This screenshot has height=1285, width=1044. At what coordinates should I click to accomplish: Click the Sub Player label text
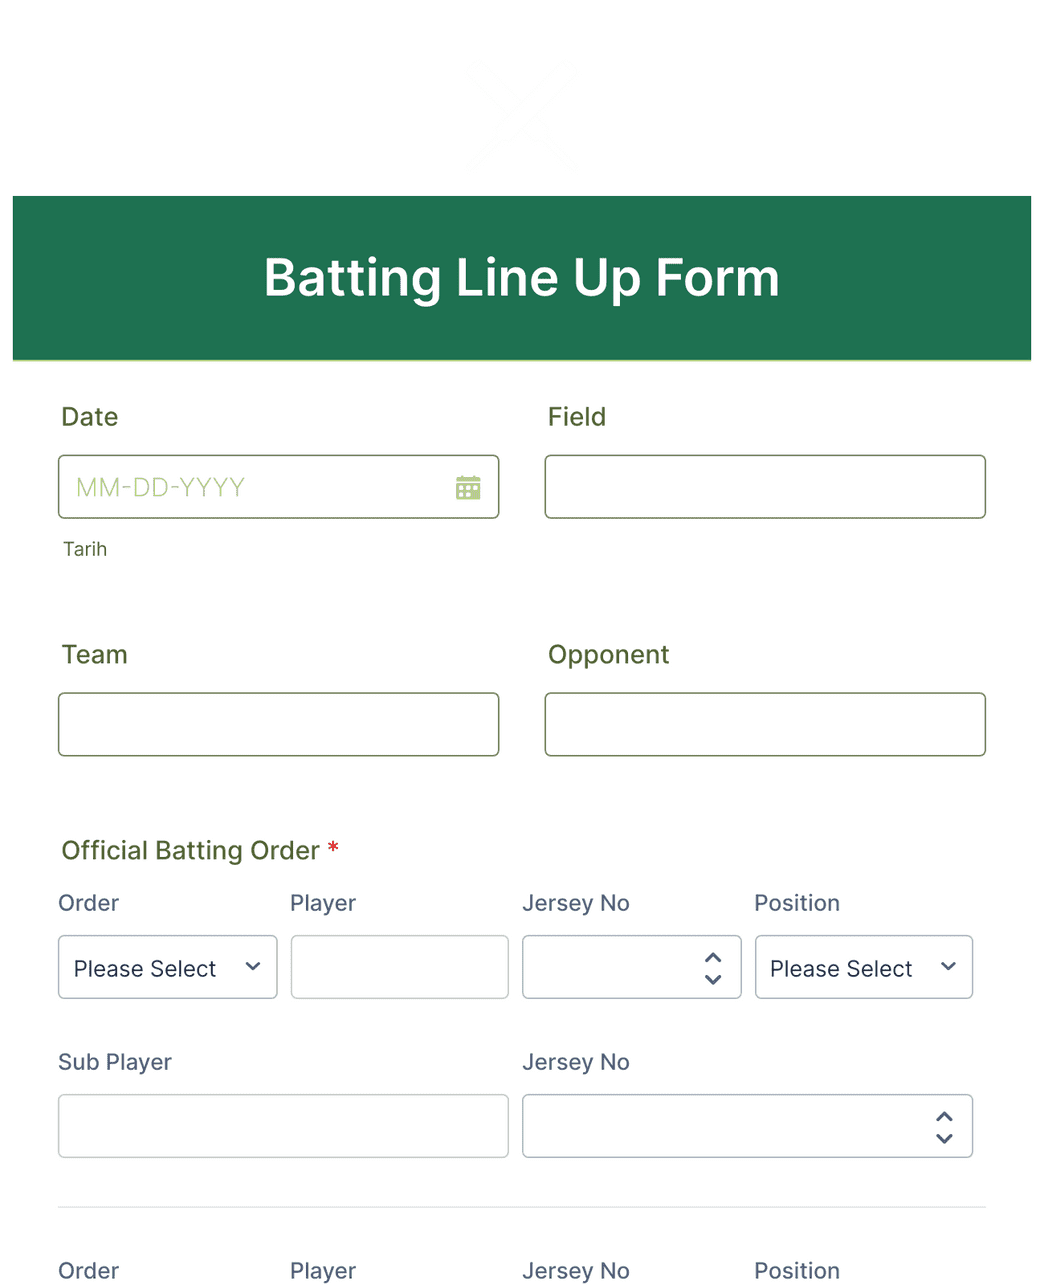[115, 1062]
